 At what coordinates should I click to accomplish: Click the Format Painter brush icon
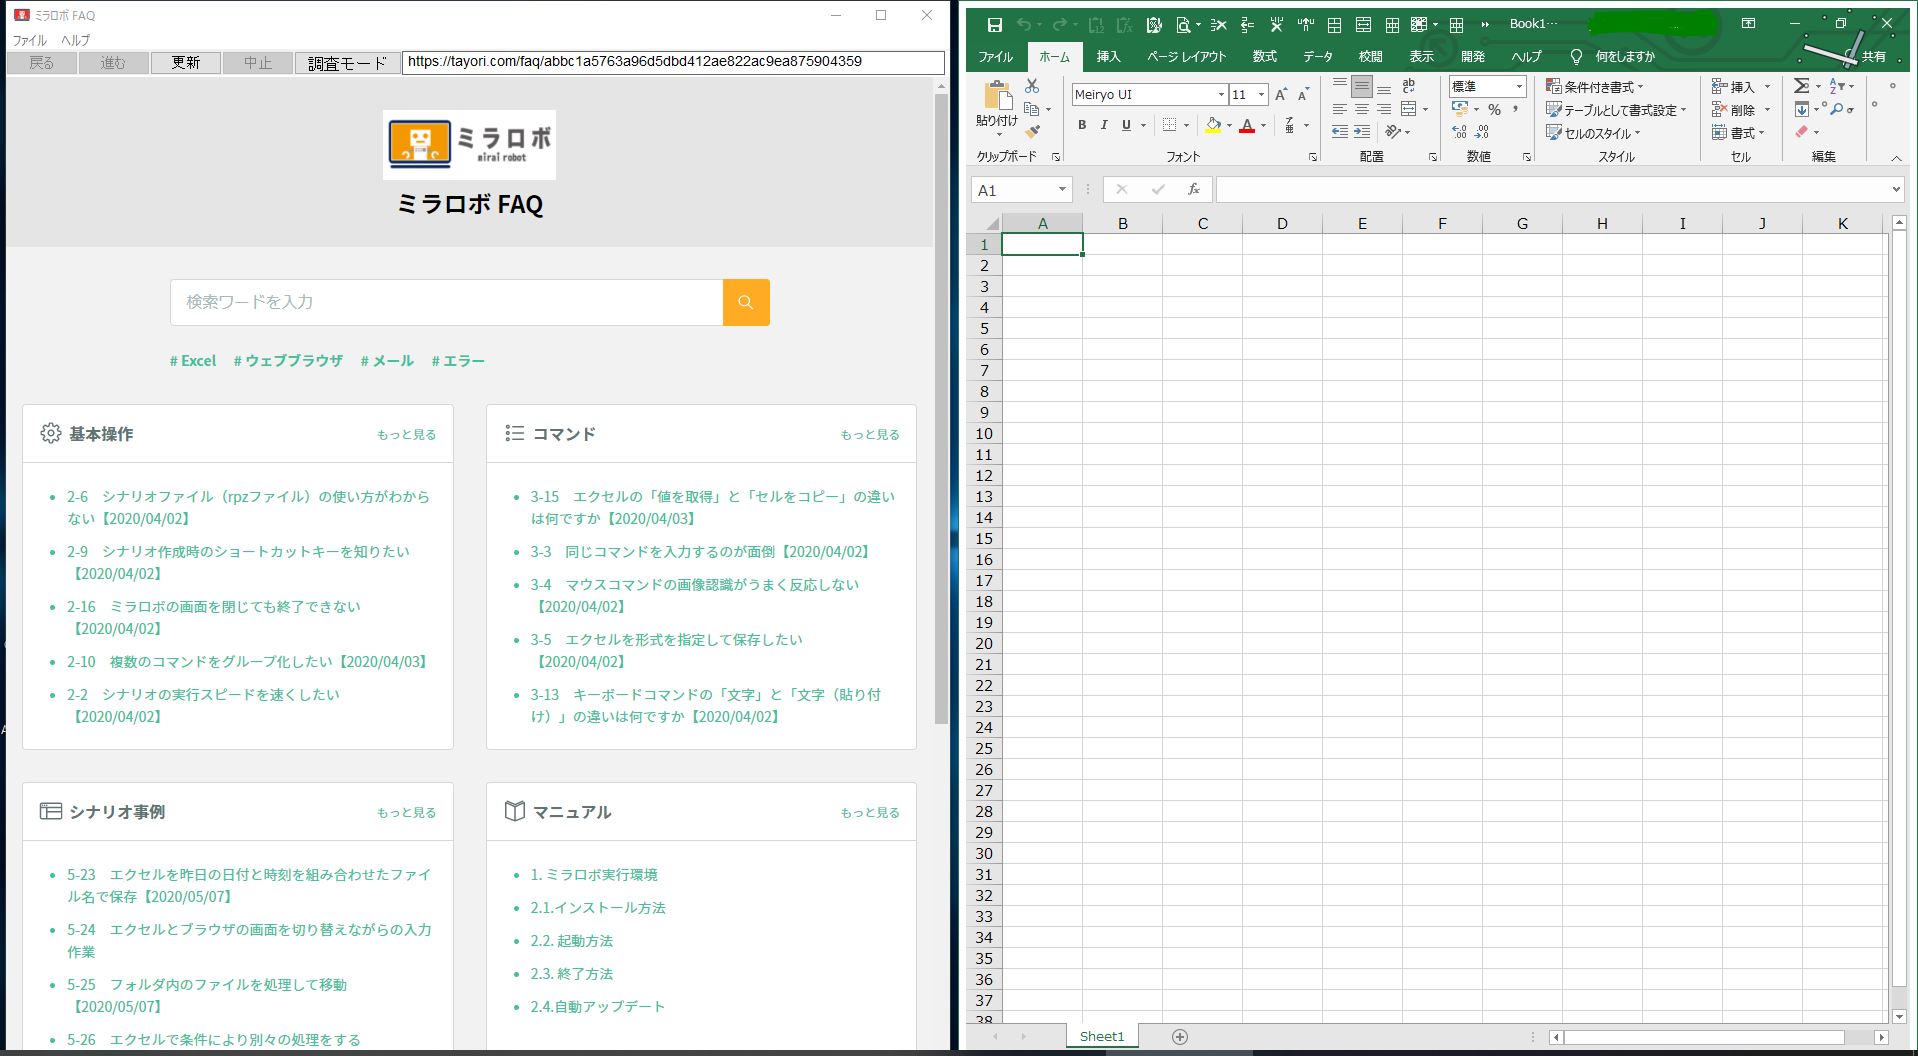pyautogui.click(x=1033, y=131)
